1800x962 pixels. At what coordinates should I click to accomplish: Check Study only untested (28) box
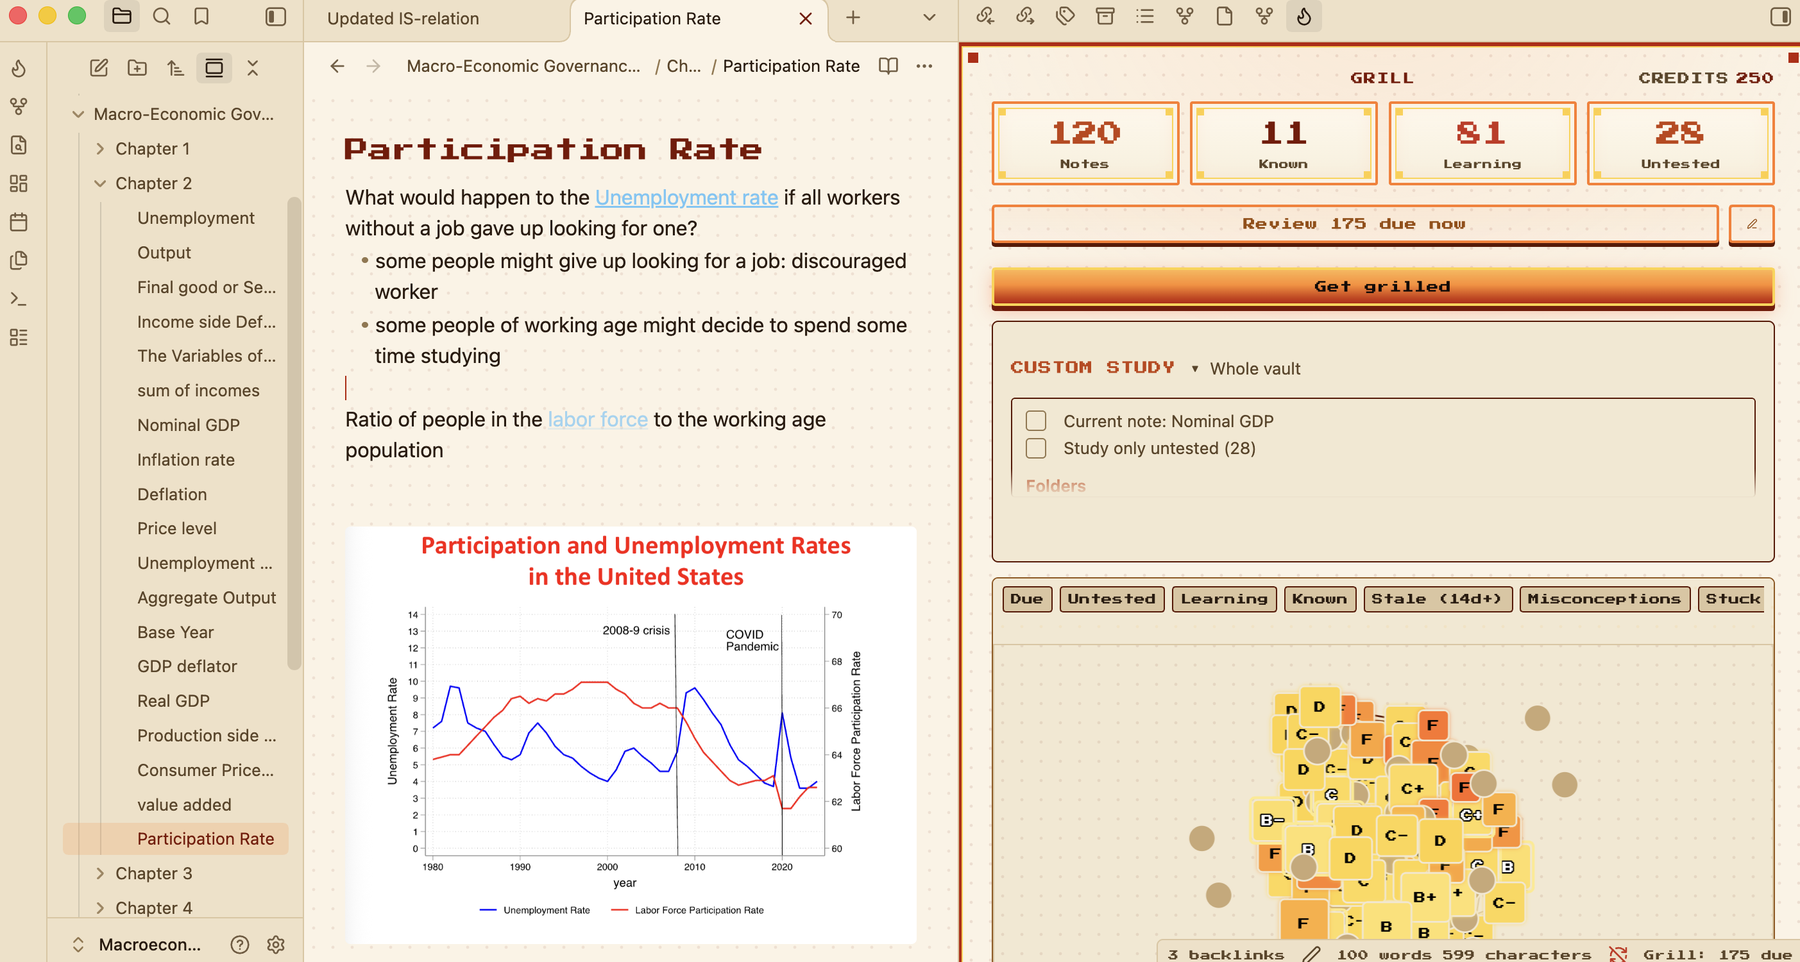point(1036,448)
